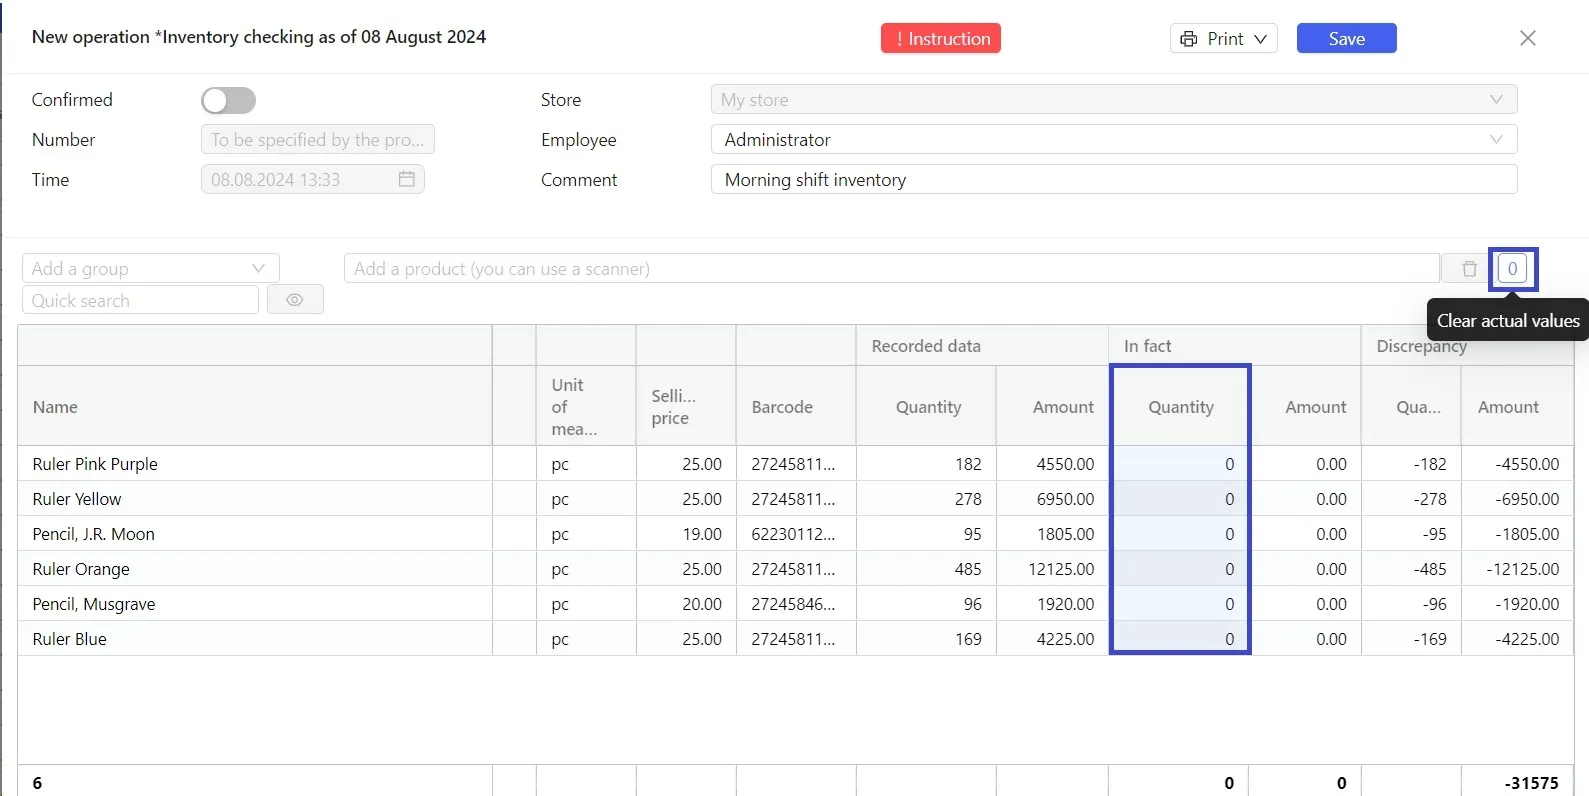Click the Add a product search field
The width and height of the screenshot is (1589, 796).
(x=891, y=269)
